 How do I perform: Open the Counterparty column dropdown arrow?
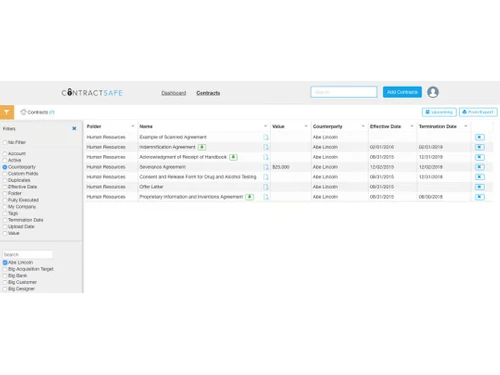pos(363,126)
